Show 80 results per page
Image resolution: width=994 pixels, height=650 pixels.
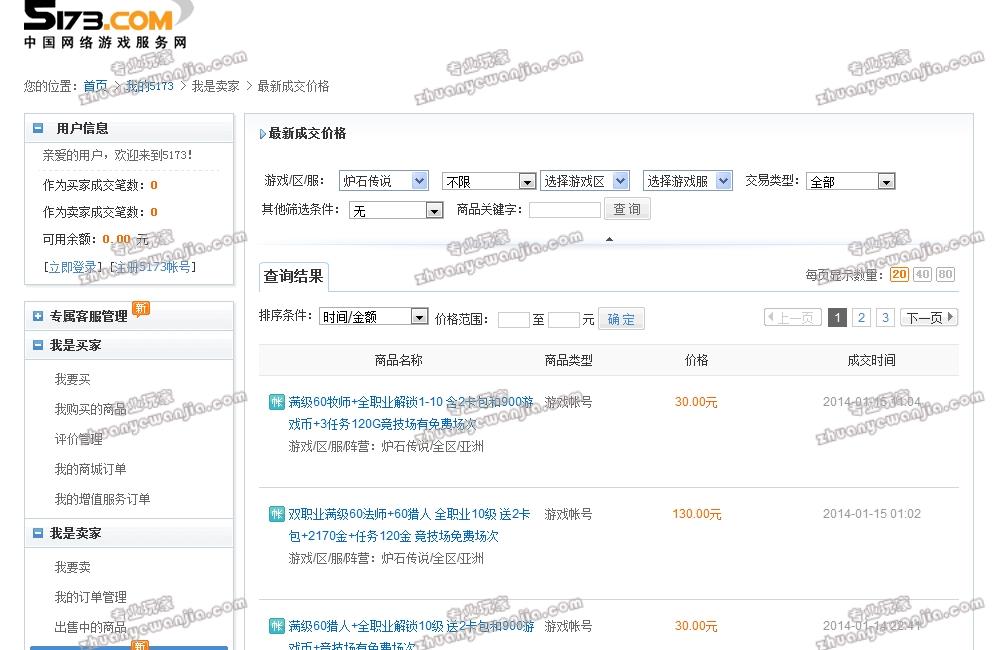click(945, 275)
